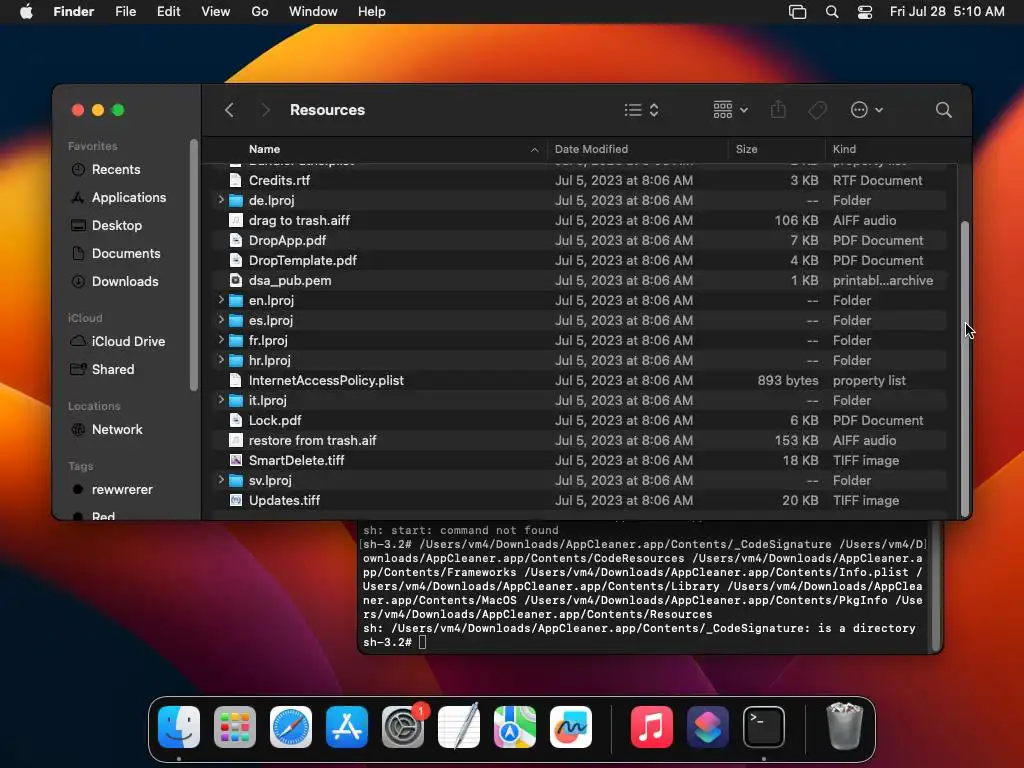Click the sidebar scrollbar
The image size is (1024, 768).
(x=194, y=264)
